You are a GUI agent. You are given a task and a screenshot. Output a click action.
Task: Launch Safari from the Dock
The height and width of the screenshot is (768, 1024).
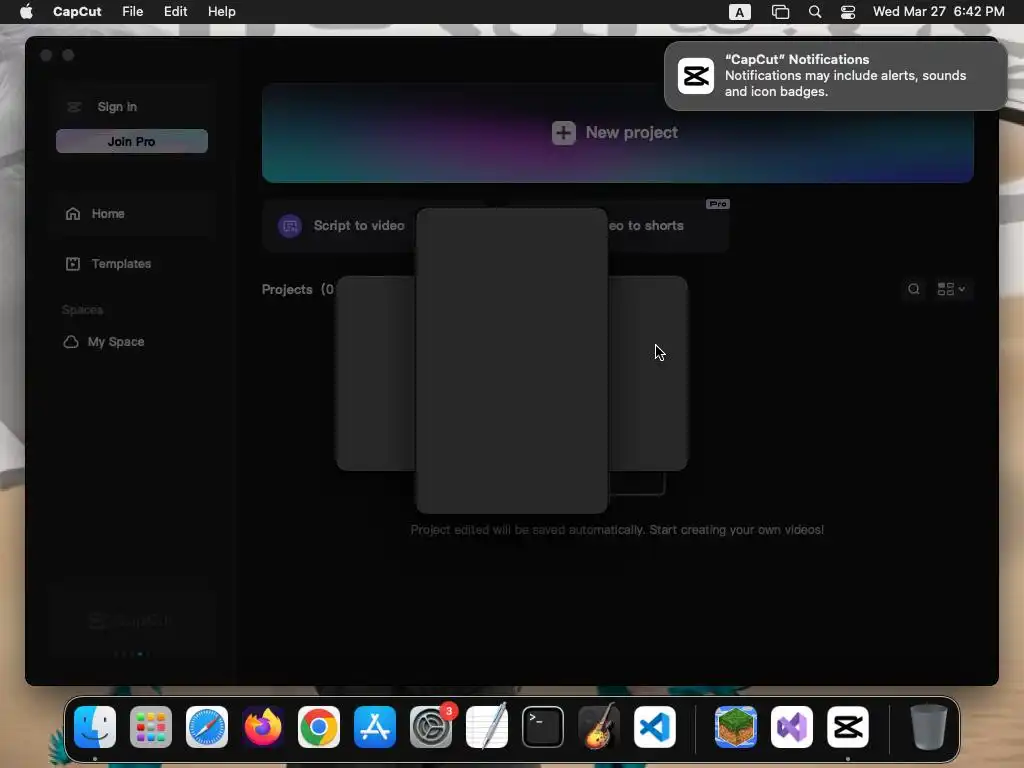(207, 727)
